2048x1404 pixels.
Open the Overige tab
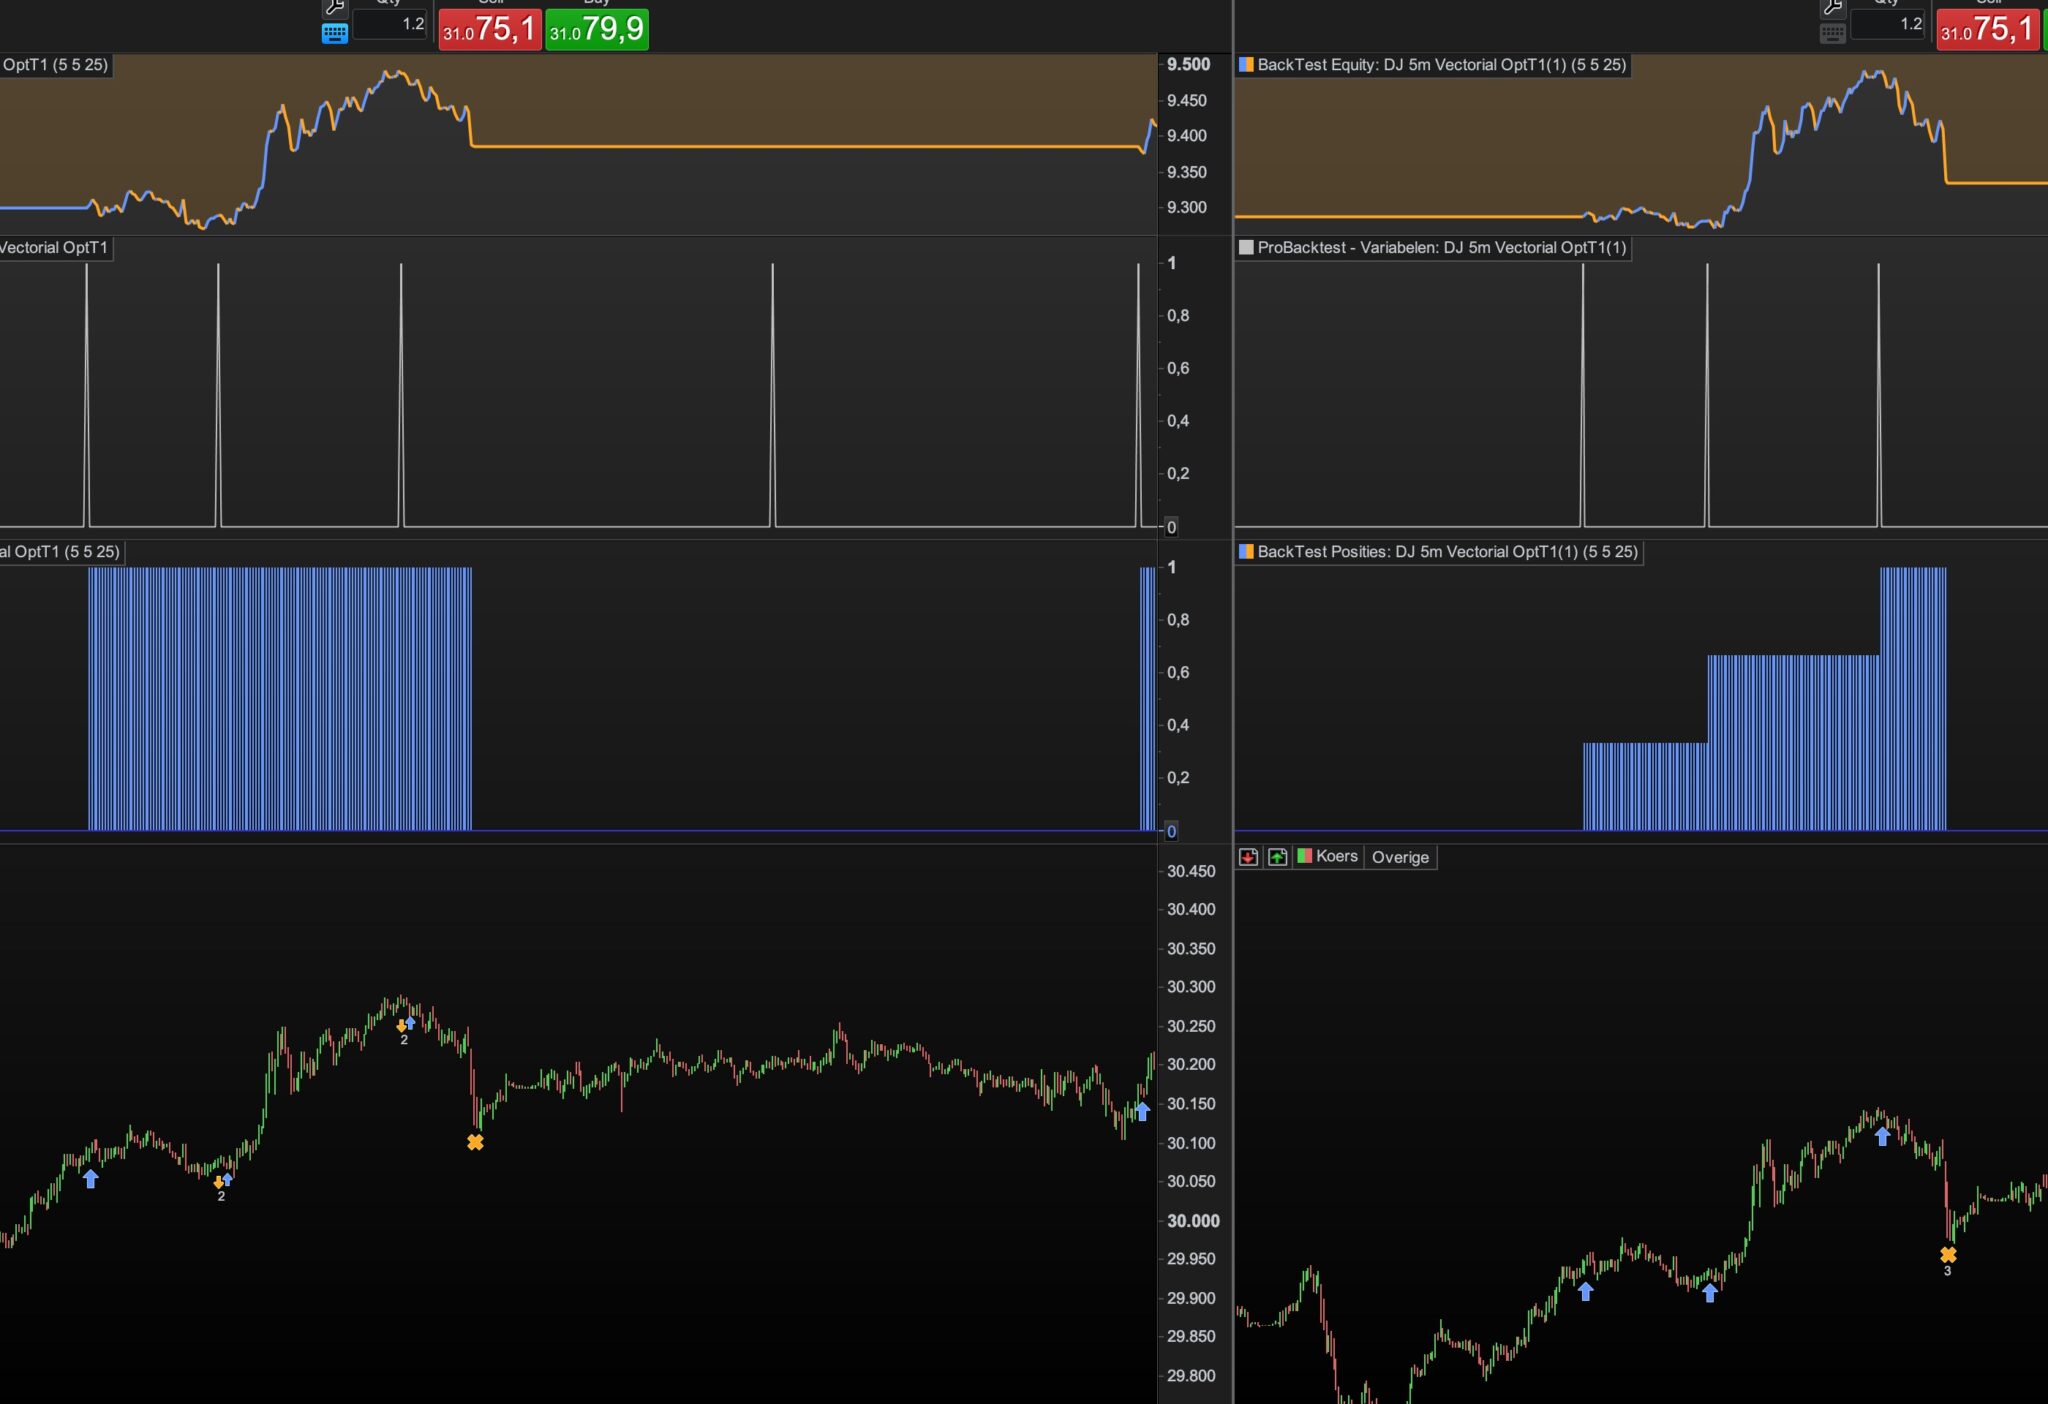1400,858
